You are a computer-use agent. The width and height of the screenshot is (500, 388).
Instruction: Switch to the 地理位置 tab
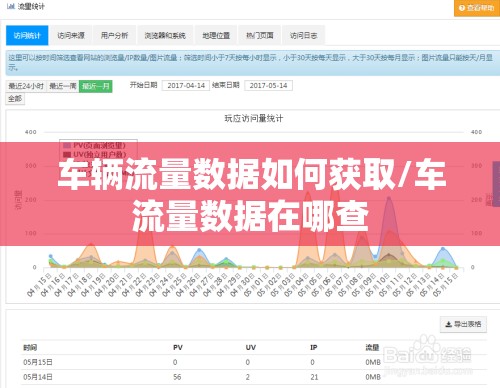[x=216, y=35]
